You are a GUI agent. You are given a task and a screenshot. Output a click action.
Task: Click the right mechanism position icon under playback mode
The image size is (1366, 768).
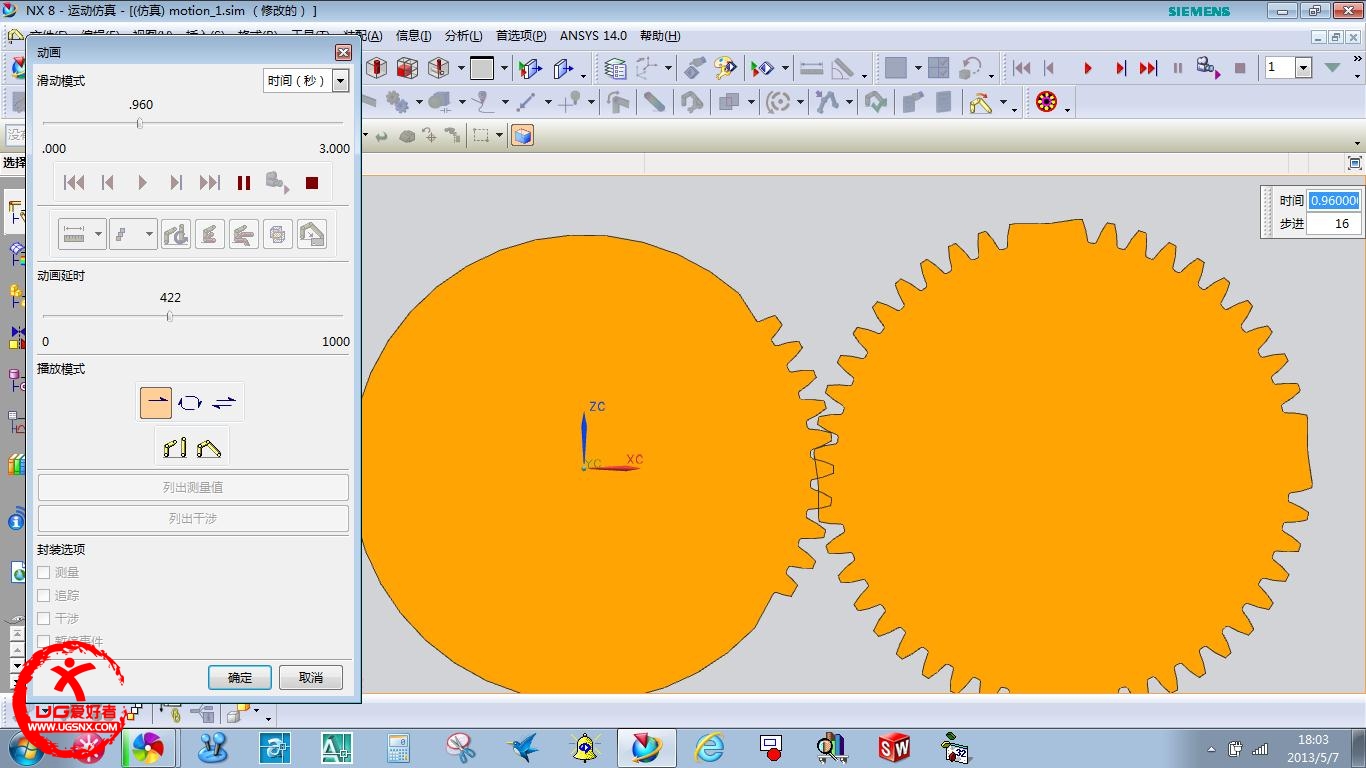209,447
